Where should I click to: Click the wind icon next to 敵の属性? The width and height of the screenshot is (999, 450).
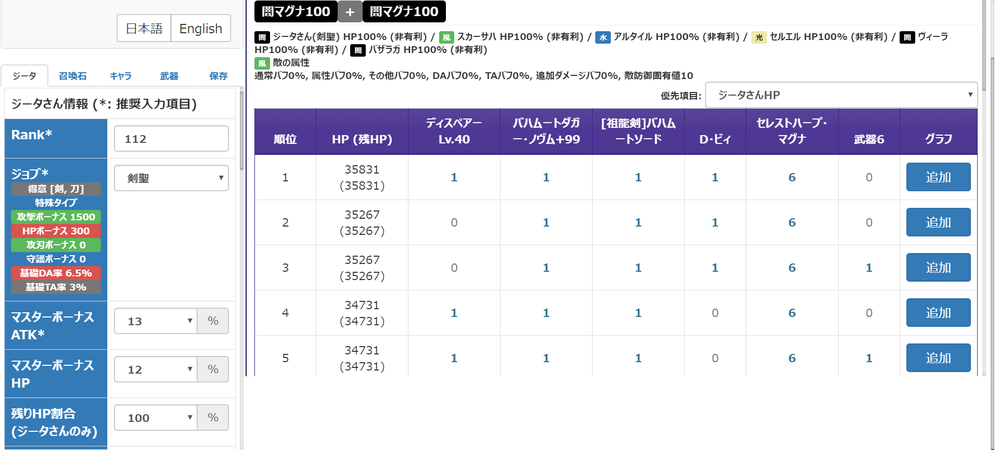click(262, 62)
